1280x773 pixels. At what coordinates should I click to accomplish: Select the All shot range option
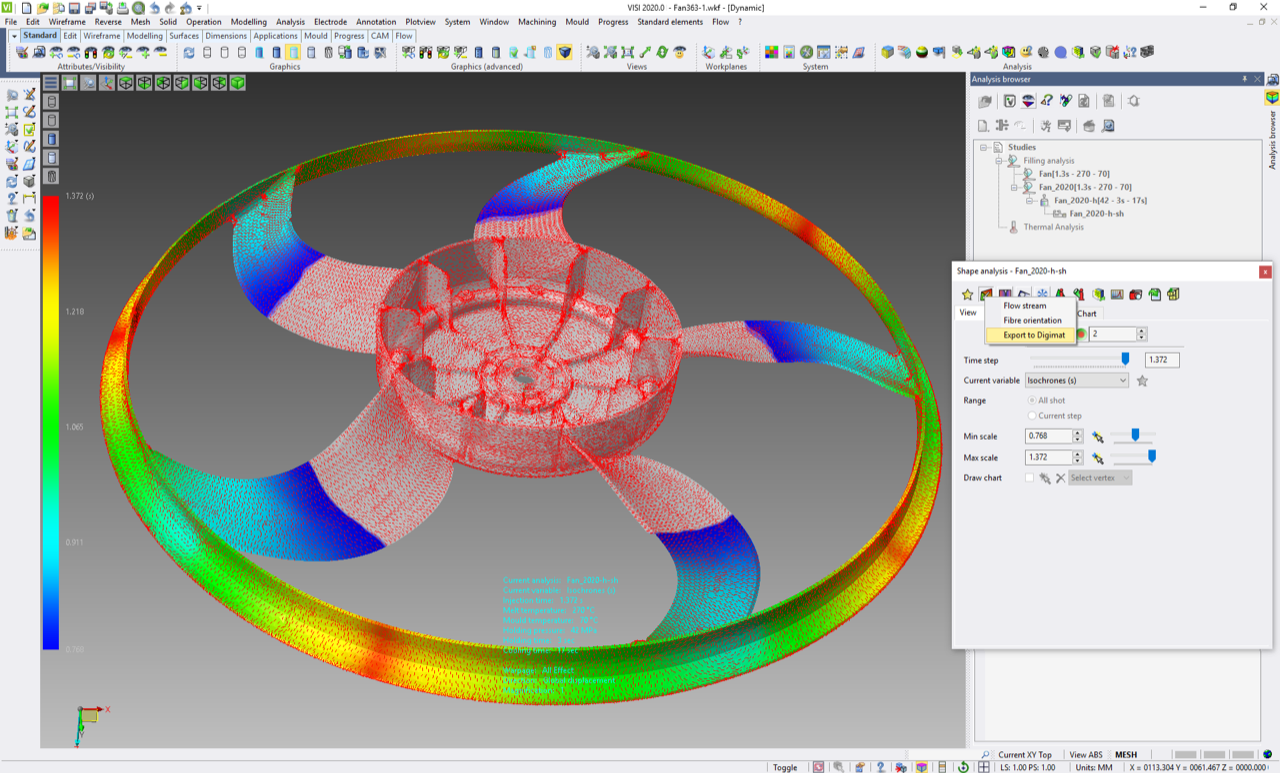pos(1032,401)
